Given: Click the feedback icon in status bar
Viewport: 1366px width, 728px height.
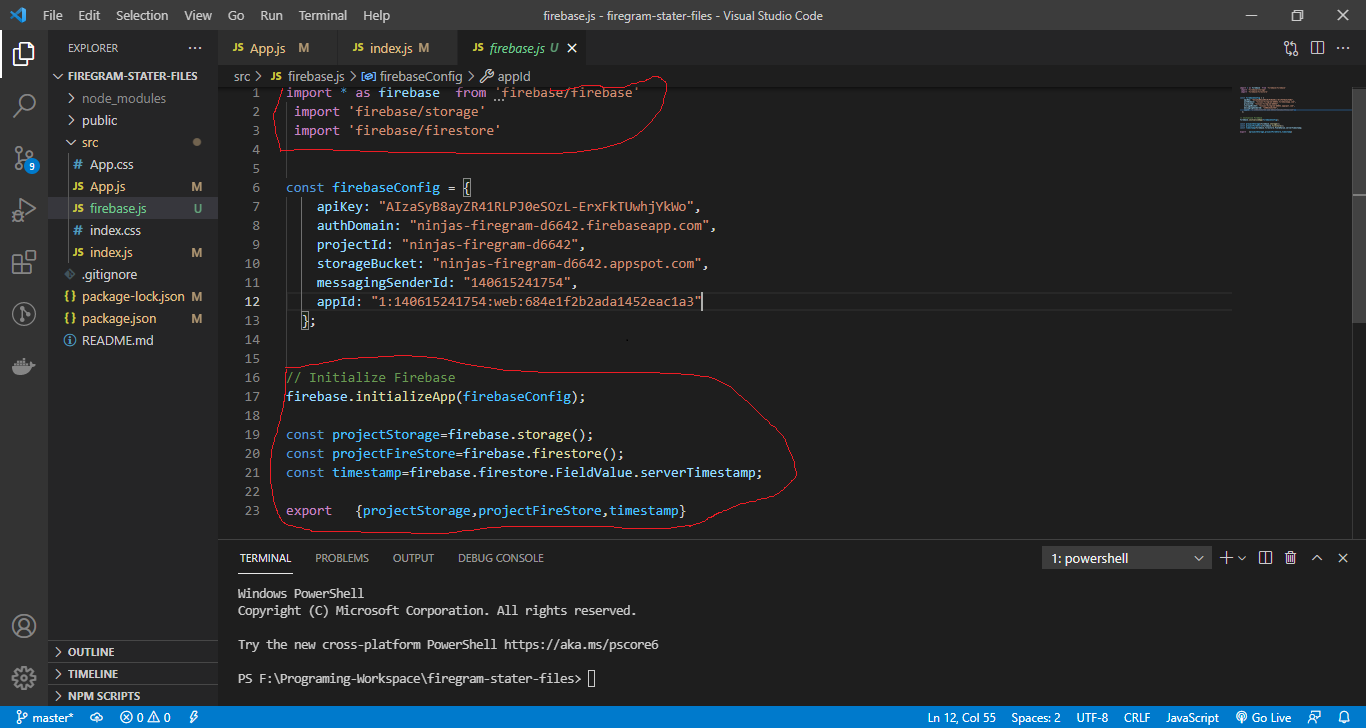Looking at the screenshot, I should click(x=1317, y=718).
